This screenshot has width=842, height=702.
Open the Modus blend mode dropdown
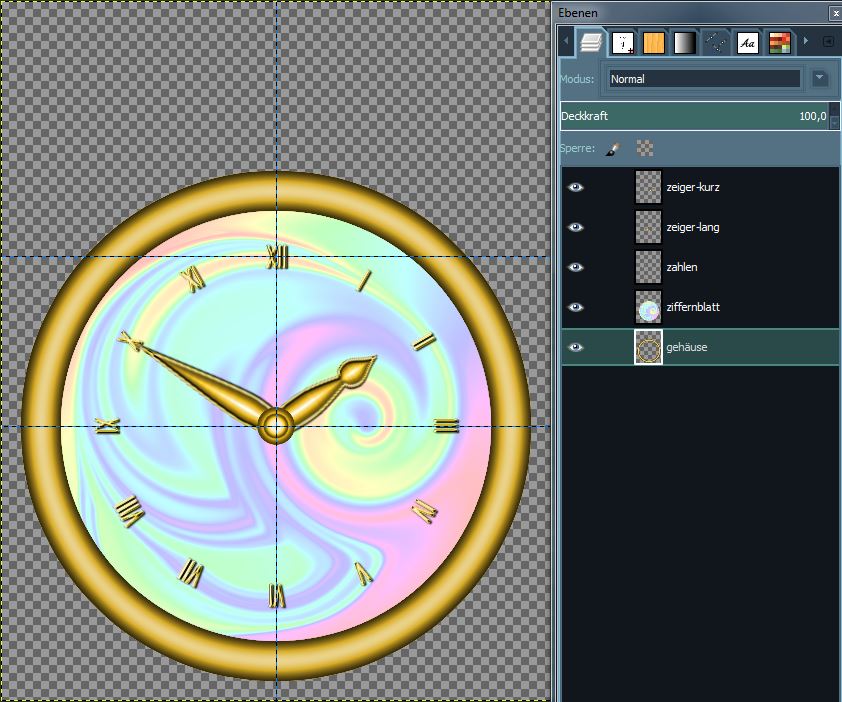click(x=705, y=79)
